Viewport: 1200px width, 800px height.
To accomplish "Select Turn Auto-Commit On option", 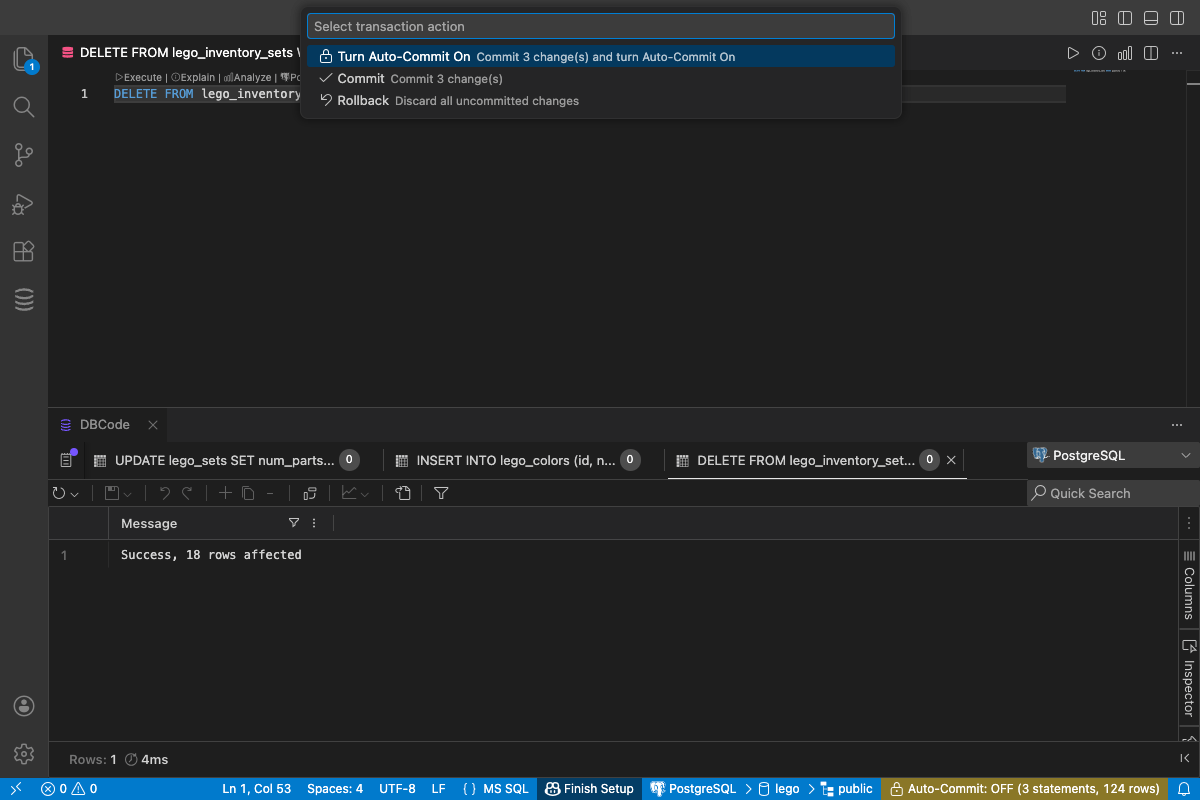I will click(x=600, y=57).
